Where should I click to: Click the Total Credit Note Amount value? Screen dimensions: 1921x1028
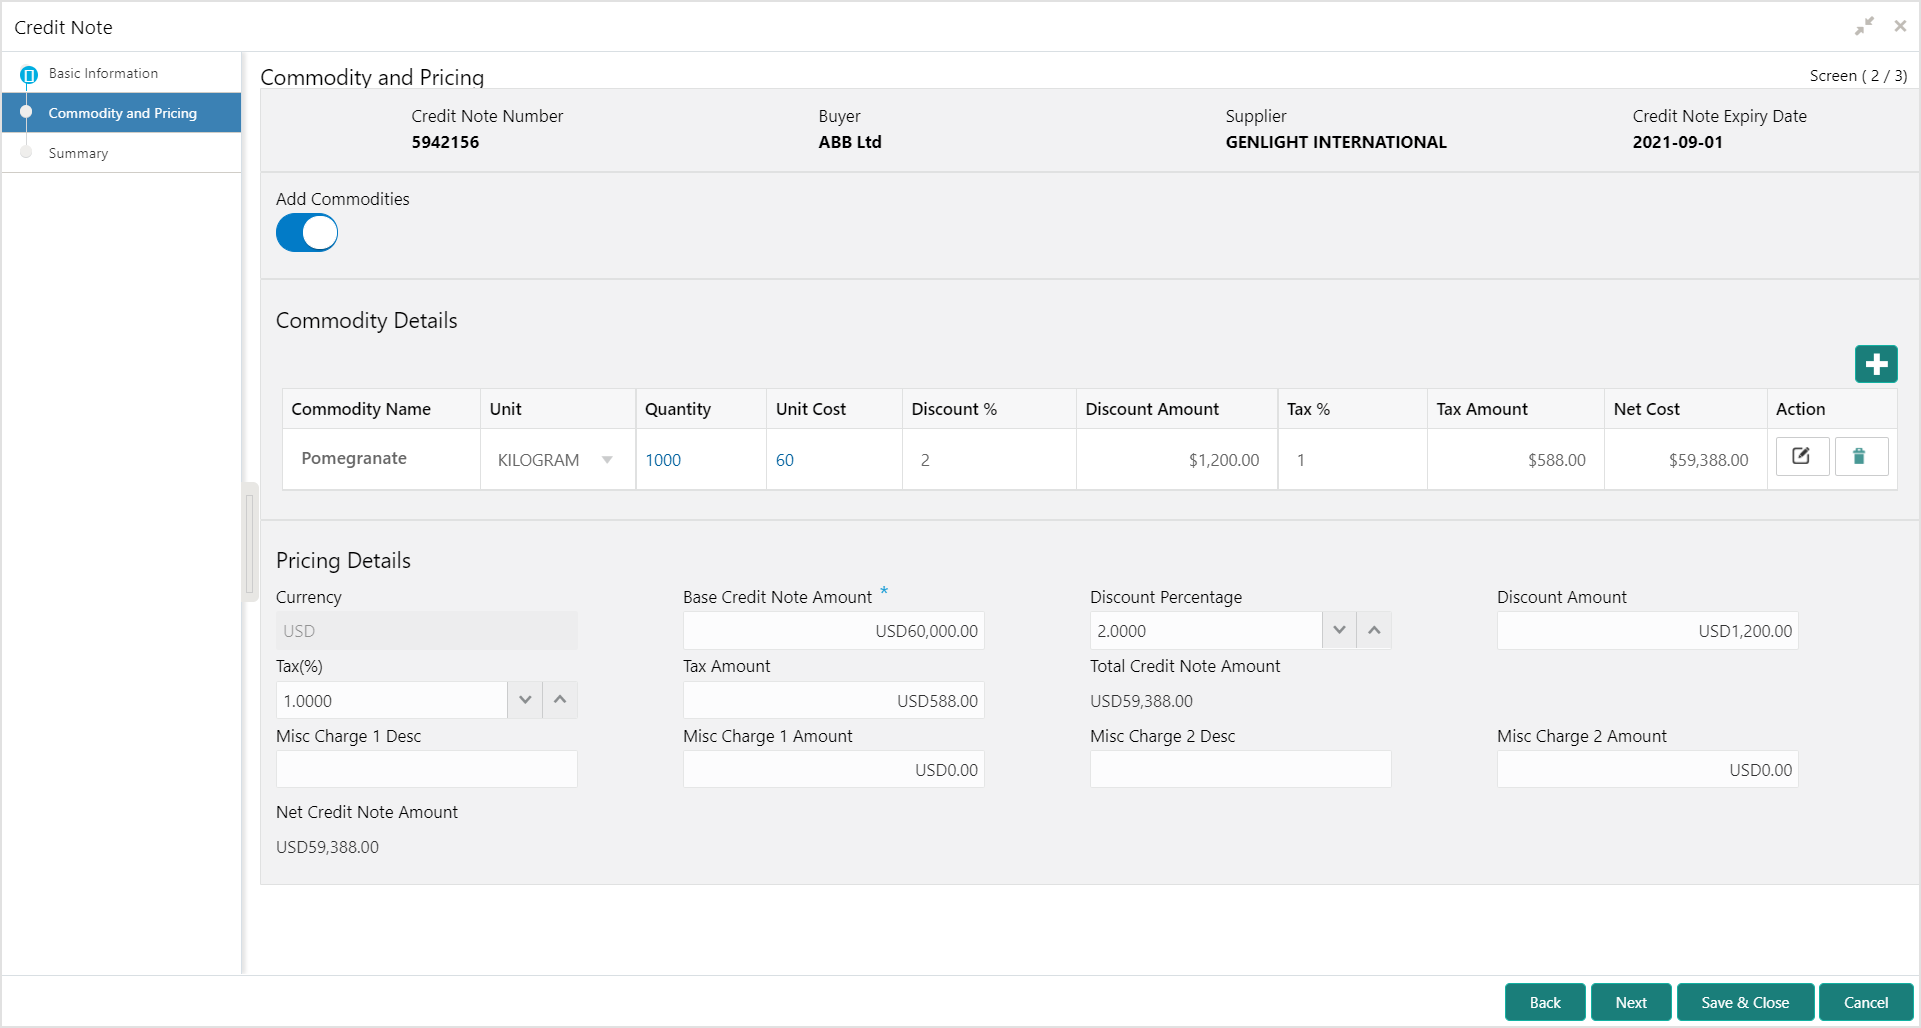[x=1142, y=701]
